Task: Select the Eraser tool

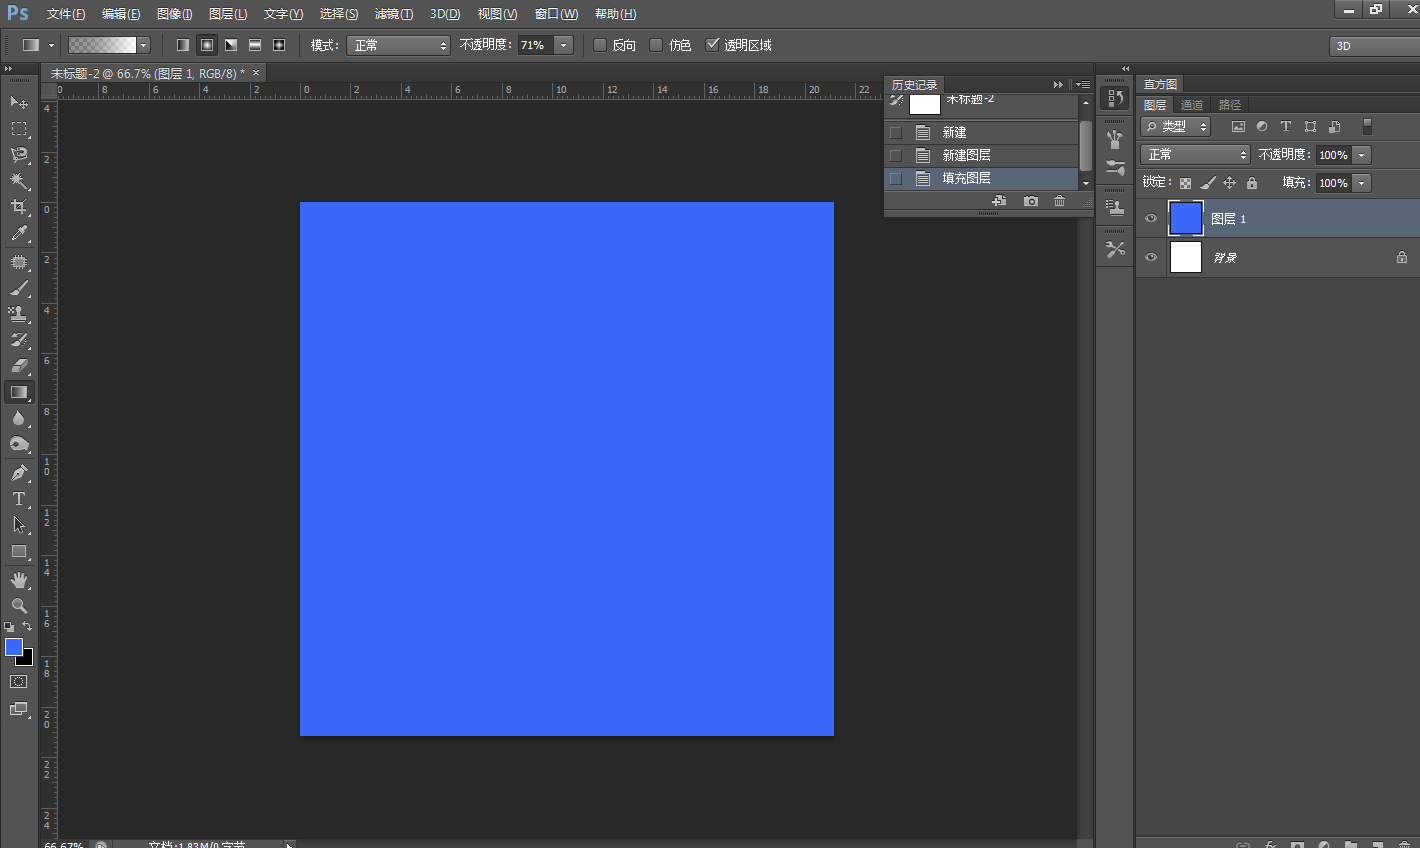Action: point(19,366)
